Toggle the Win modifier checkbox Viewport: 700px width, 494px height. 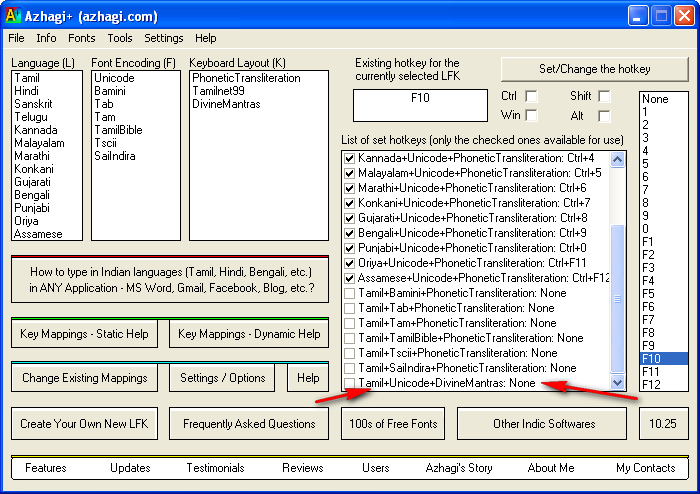click(x=531, y=116)
